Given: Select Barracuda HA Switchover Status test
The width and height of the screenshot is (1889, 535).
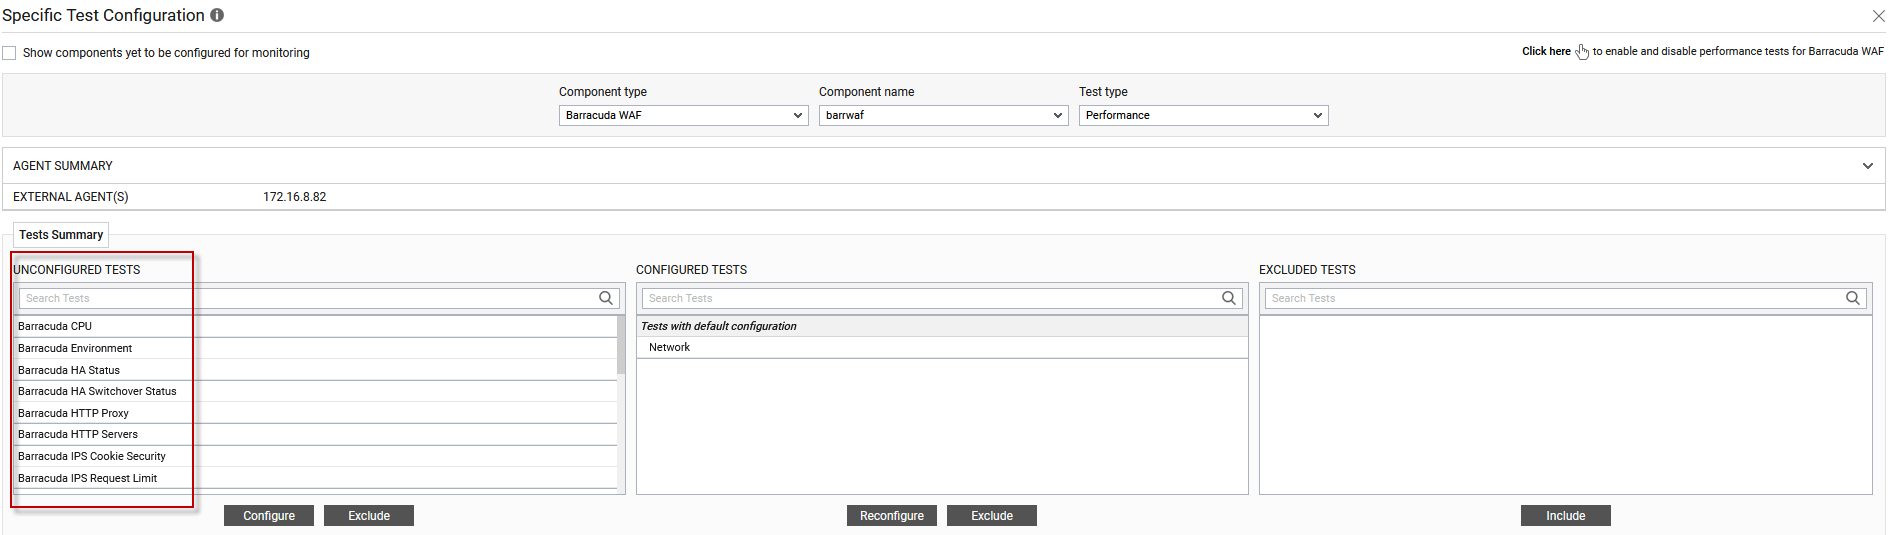Looking at the screenshot, I should [97, 392].
